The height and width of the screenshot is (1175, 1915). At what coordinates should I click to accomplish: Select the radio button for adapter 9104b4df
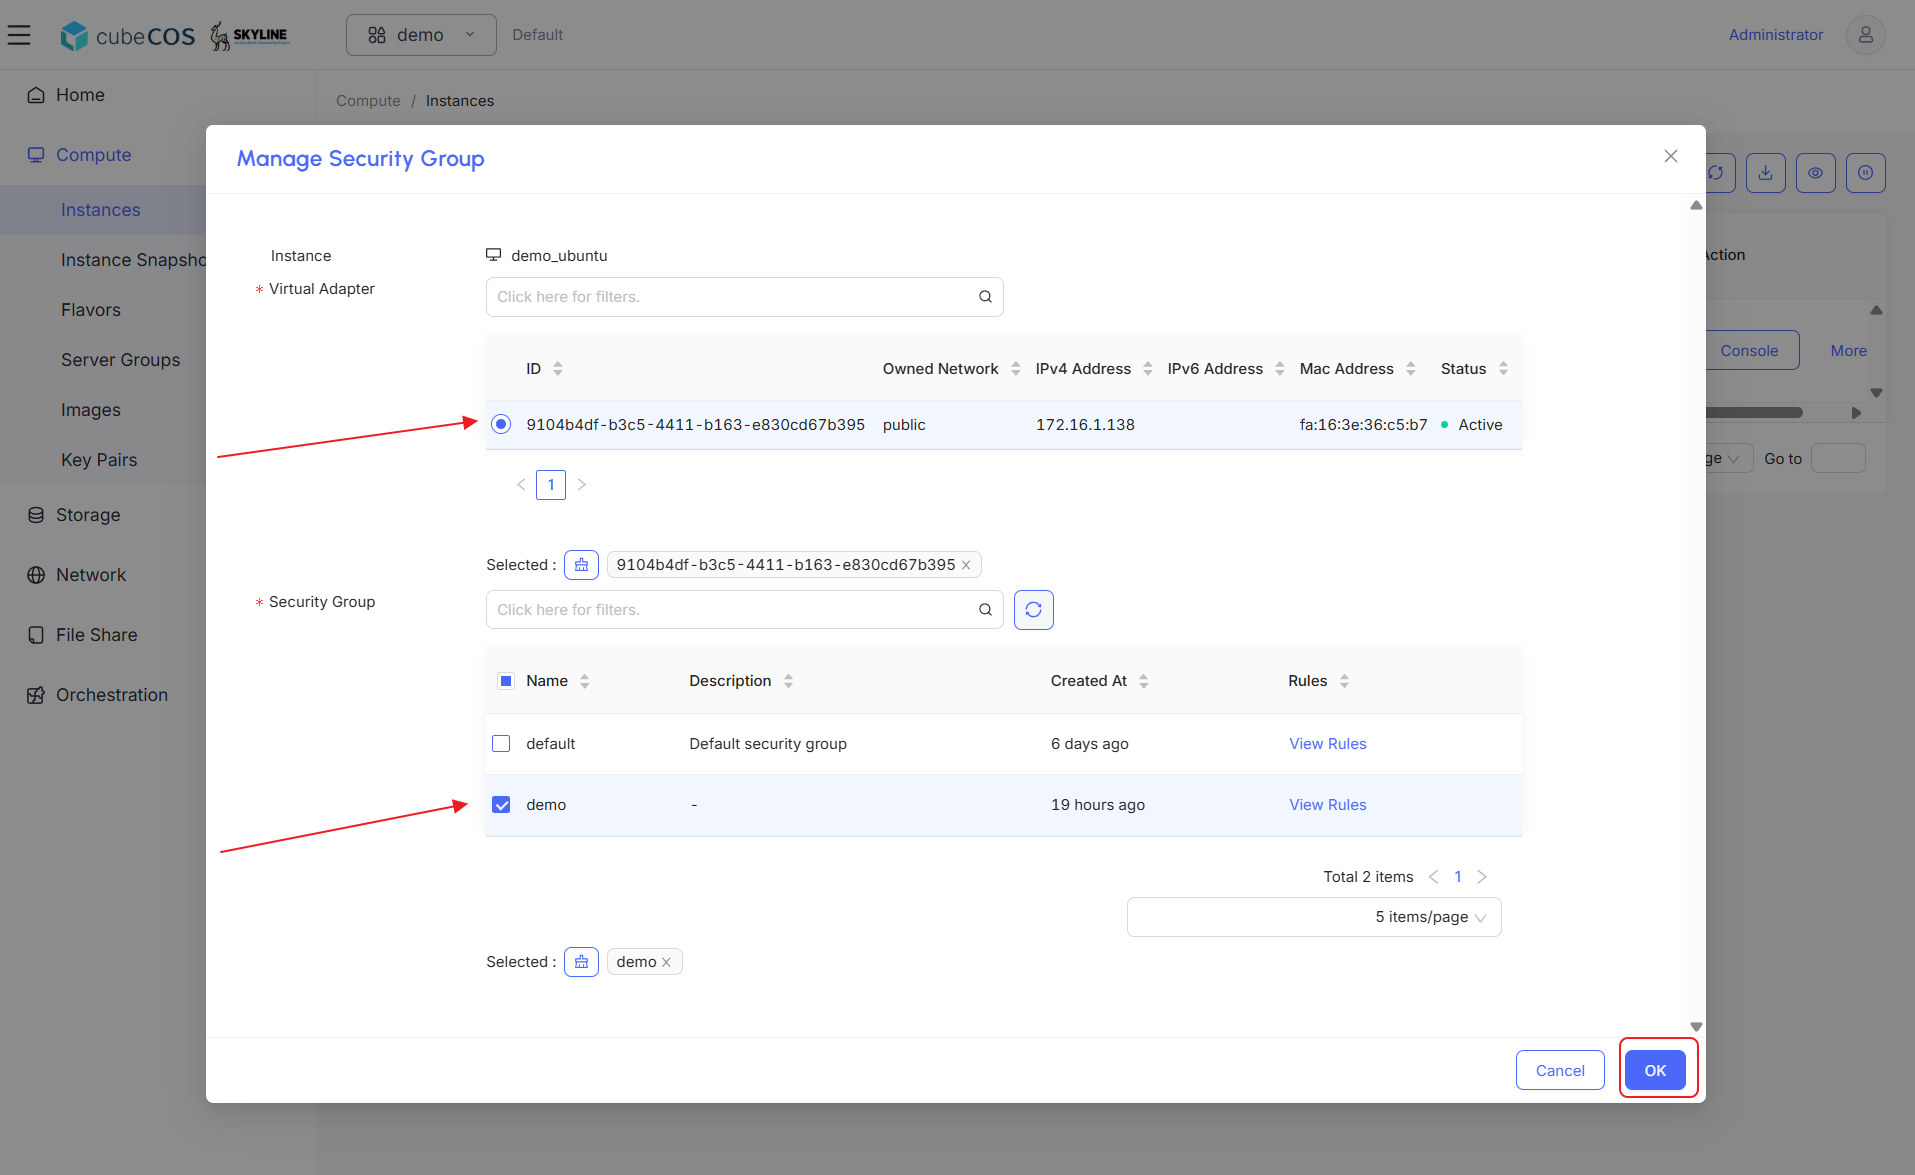pos(501,425)
